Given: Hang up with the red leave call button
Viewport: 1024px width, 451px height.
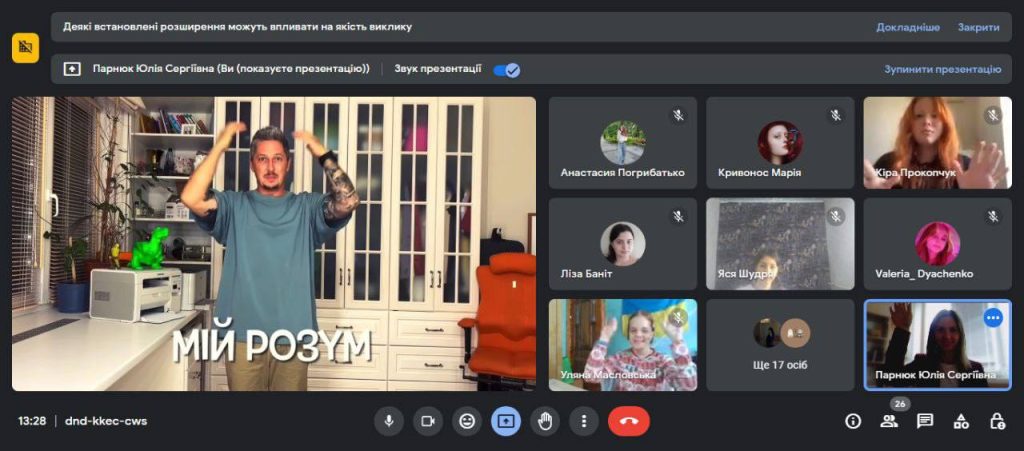Looking at the screenshot, I should [x=628, y=421].
